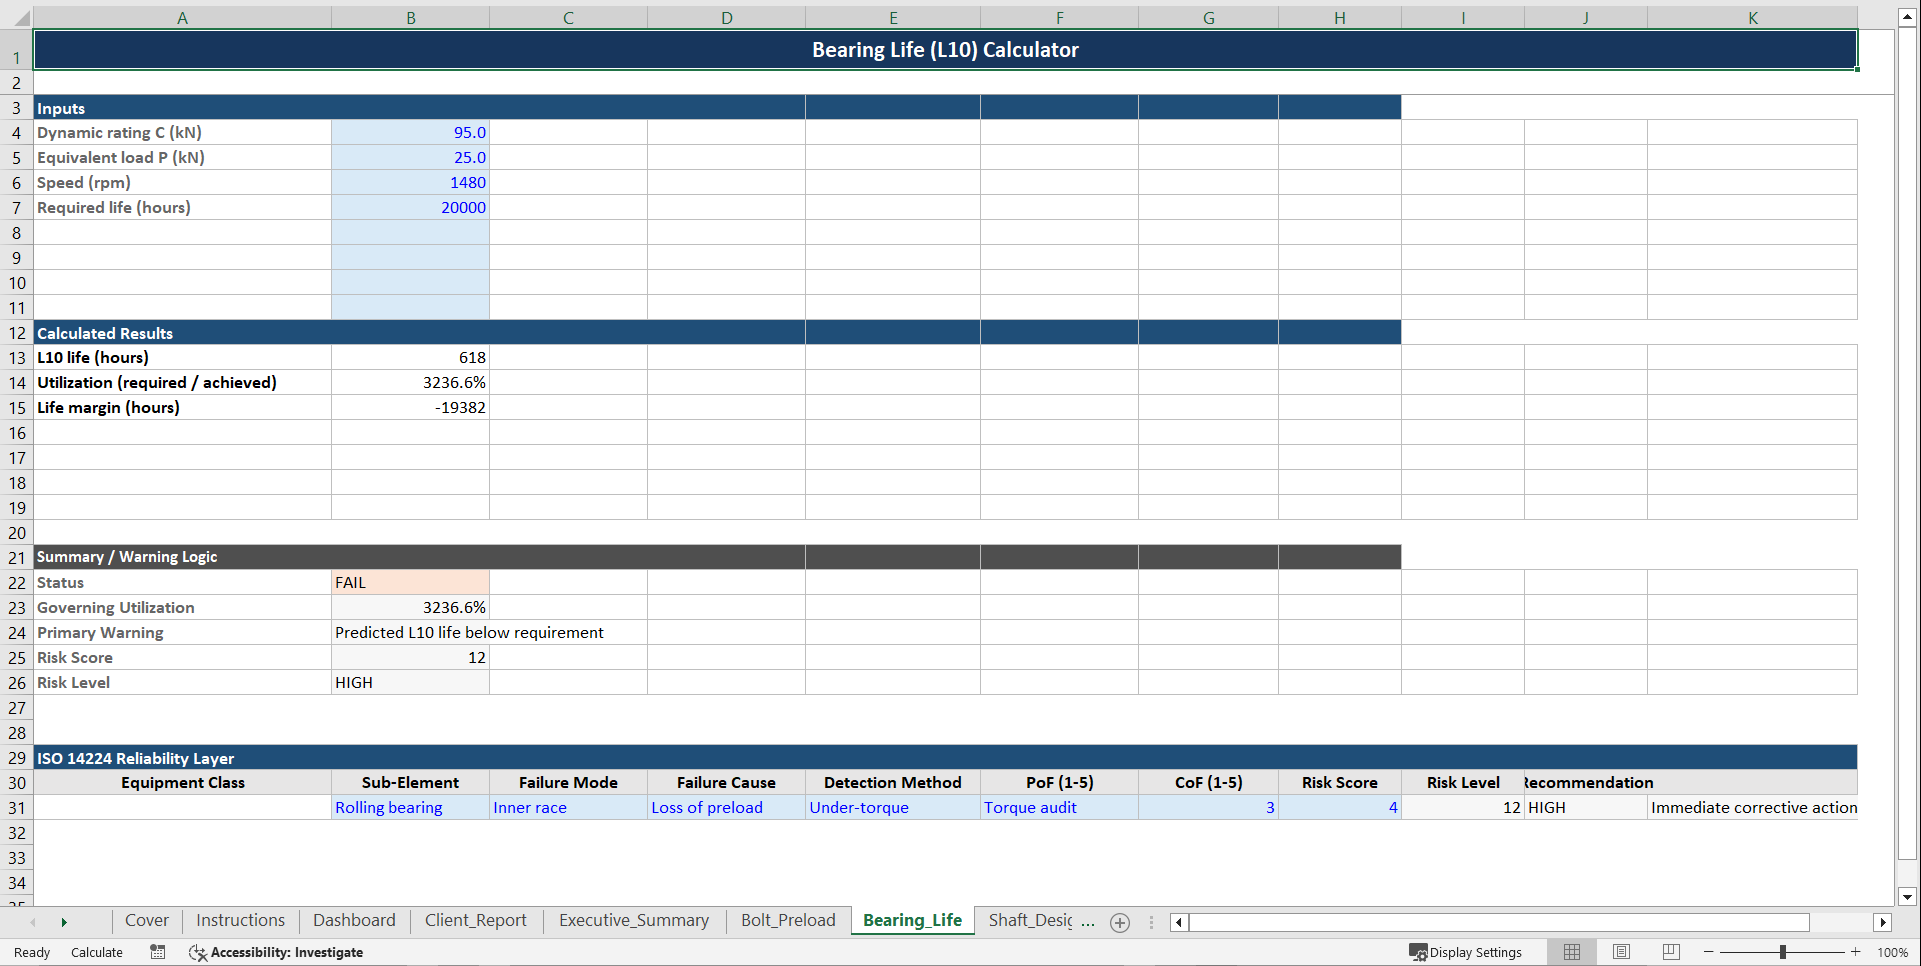Adjust the zoom slider

1781,952
